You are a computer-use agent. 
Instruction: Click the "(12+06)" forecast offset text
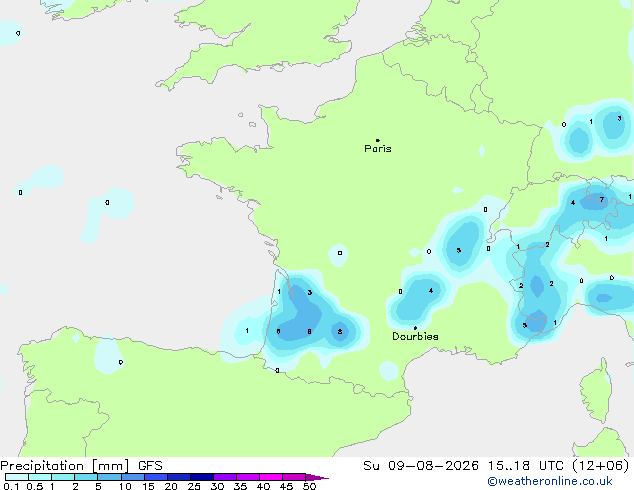(x=601, y=466)
